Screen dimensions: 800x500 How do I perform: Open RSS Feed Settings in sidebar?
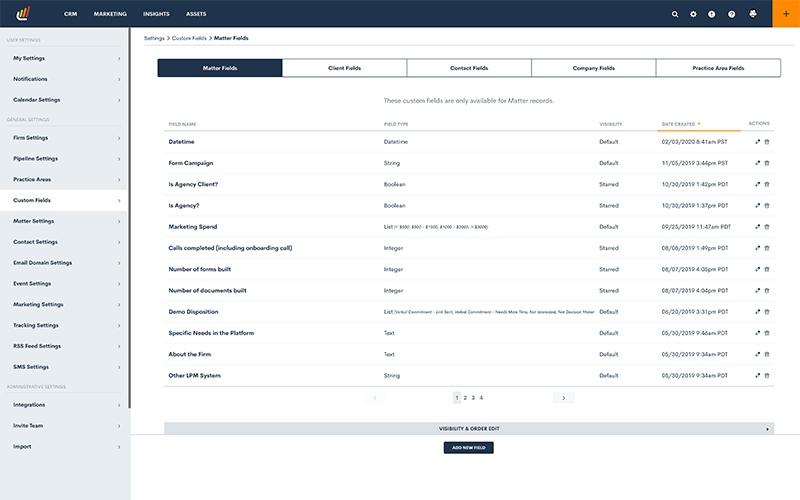[x=64, y=346]
